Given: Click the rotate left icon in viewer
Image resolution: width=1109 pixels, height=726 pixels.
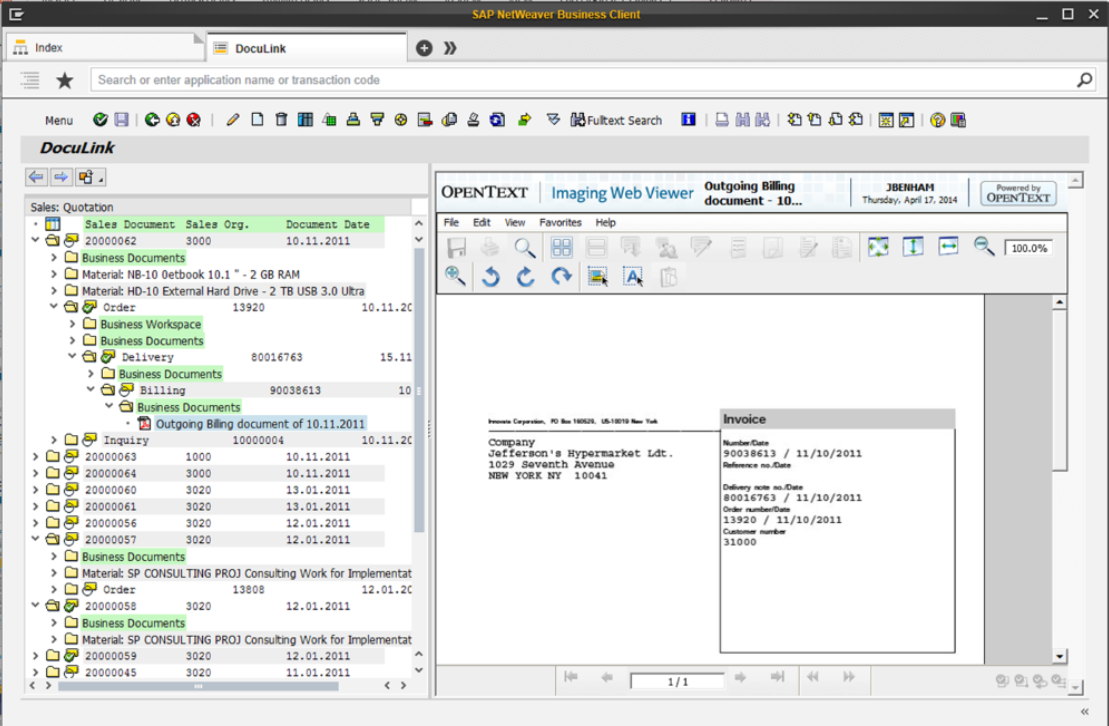Looking at the screenshot, I should pos(490,277).
